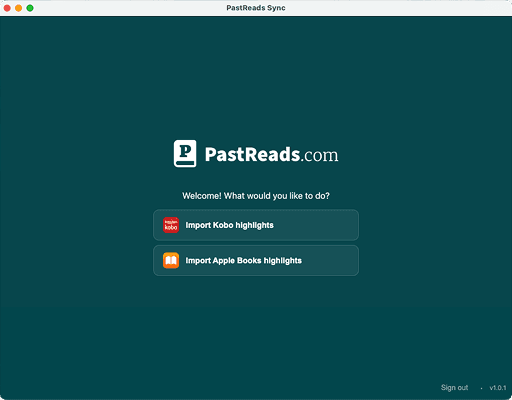Maximize the window with green button

coord(30,8)
